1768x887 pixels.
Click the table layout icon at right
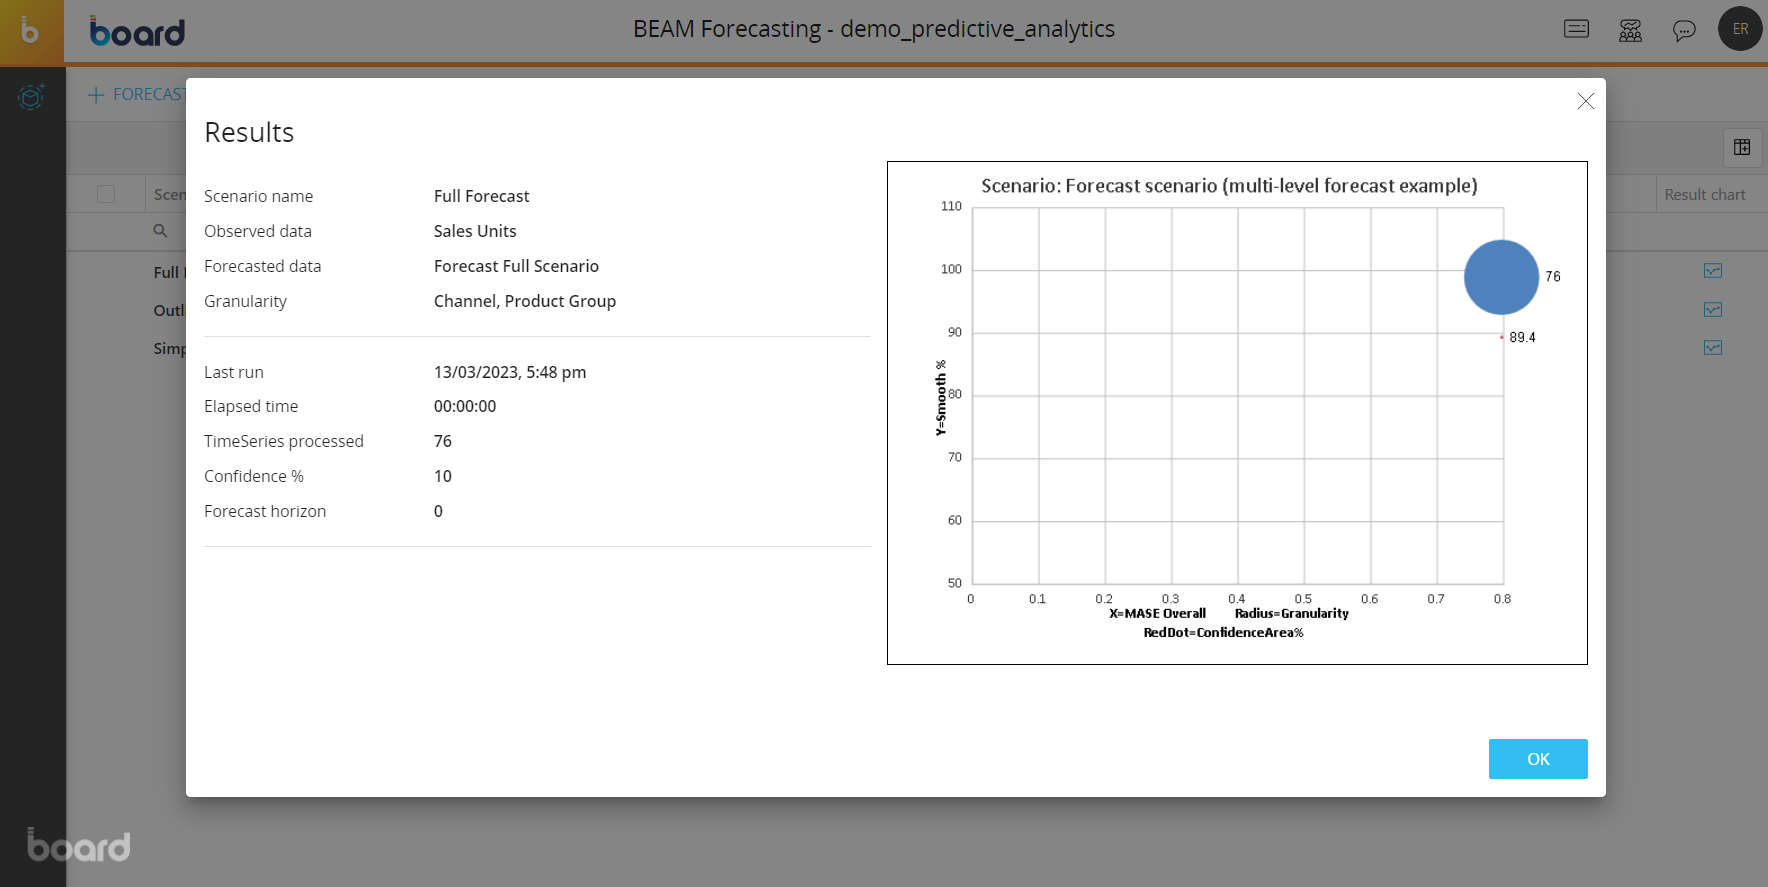(1742, 147)
